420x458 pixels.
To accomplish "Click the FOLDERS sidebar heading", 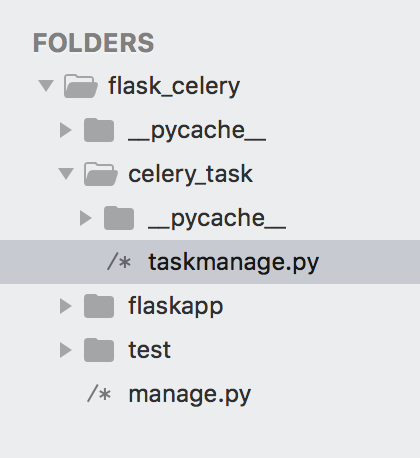I will (x=94, y=43).
